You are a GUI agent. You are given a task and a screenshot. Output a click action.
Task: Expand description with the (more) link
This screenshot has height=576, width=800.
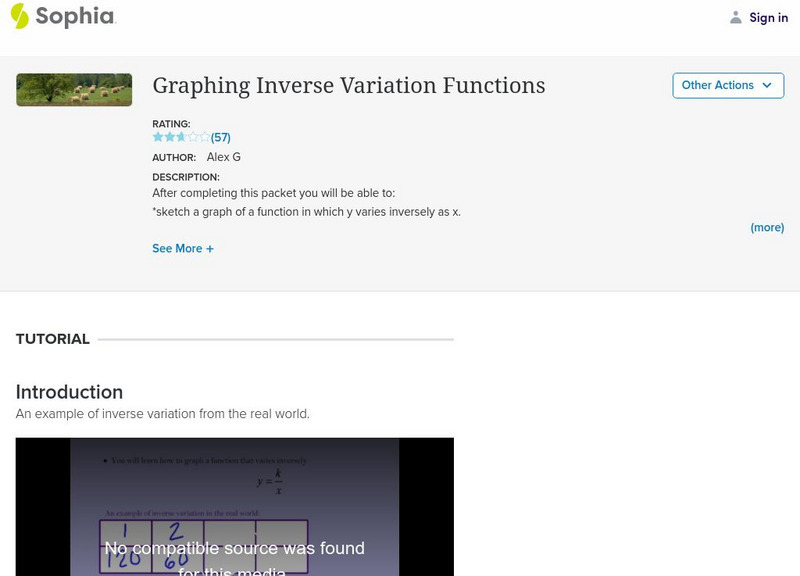767,227
